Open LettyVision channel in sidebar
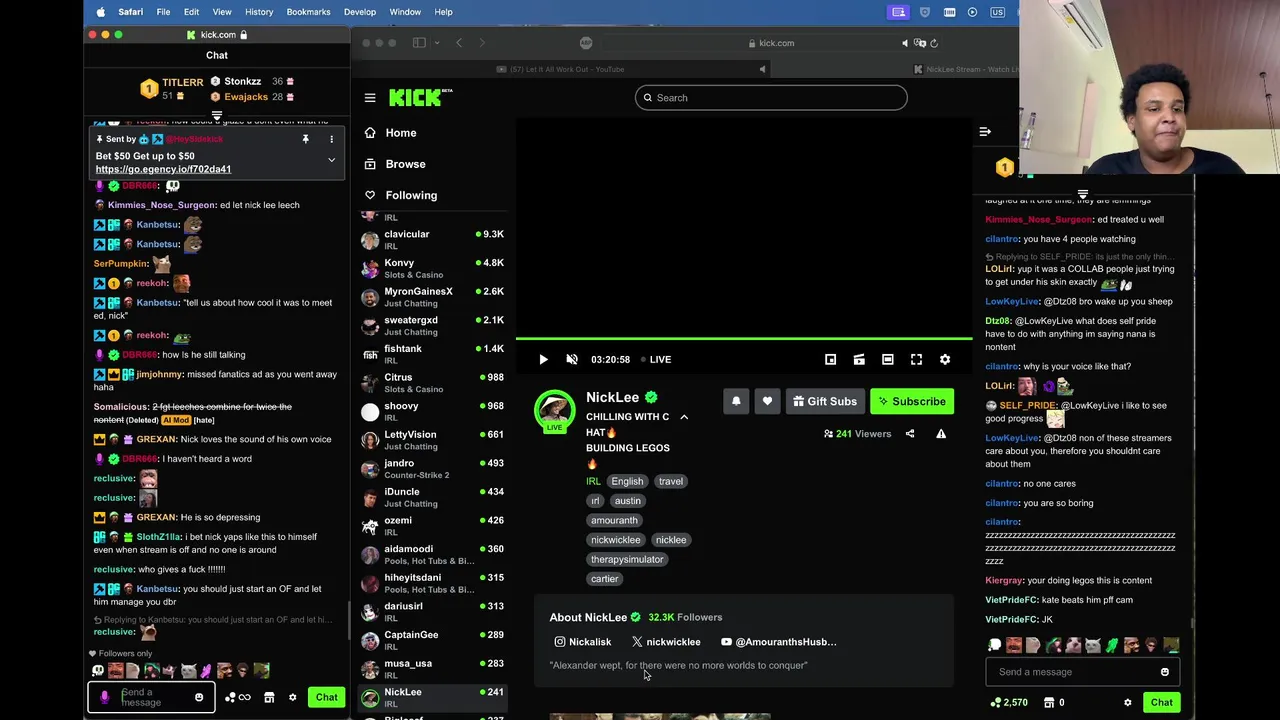The image size is (1280, 720). (433, 441)
